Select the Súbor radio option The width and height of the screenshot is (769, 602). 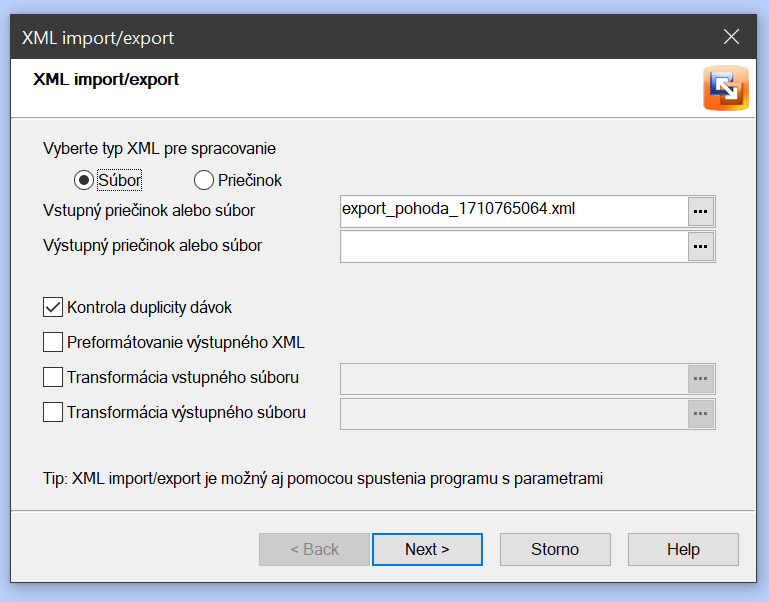click(84, 181)
